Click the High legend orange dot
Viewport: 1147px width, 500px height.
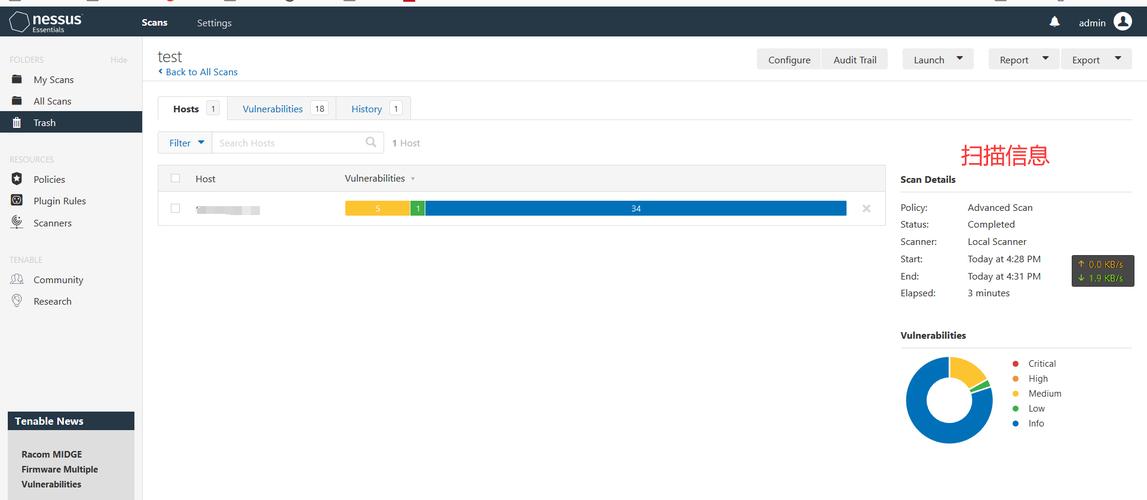click(x=1015, y=378)
